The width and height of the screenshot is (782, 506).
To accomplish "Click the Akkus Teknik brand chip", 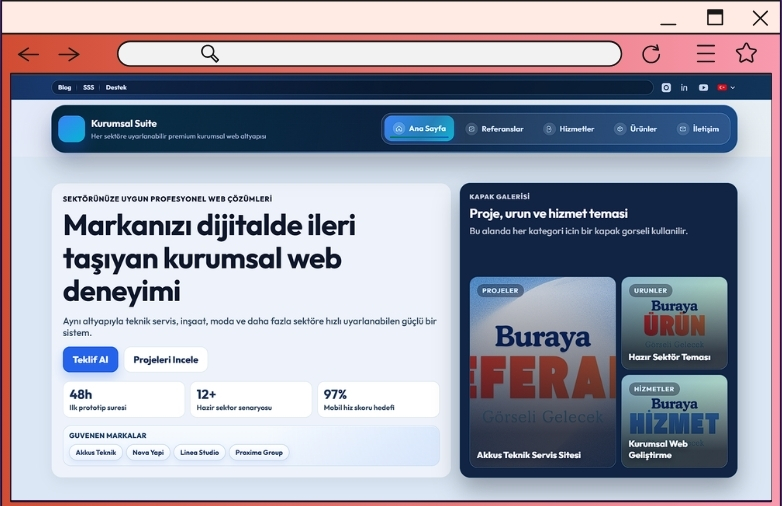I will (x=96, y=453).
